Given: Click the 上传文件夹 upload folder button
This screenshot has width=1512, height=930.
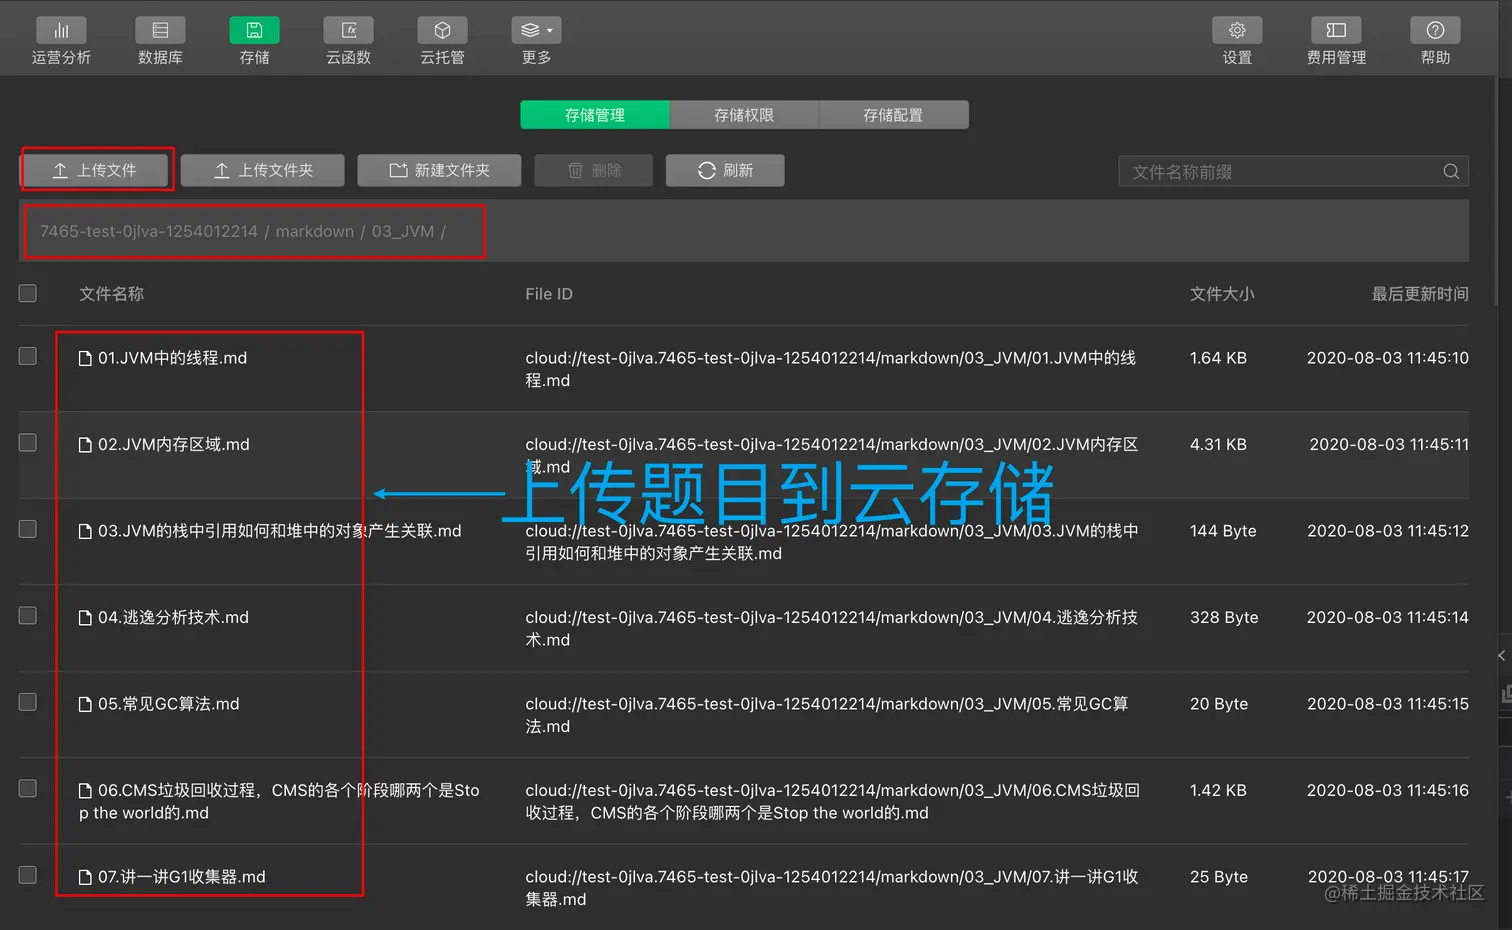Looking at the screenshot, I should 263,170.
